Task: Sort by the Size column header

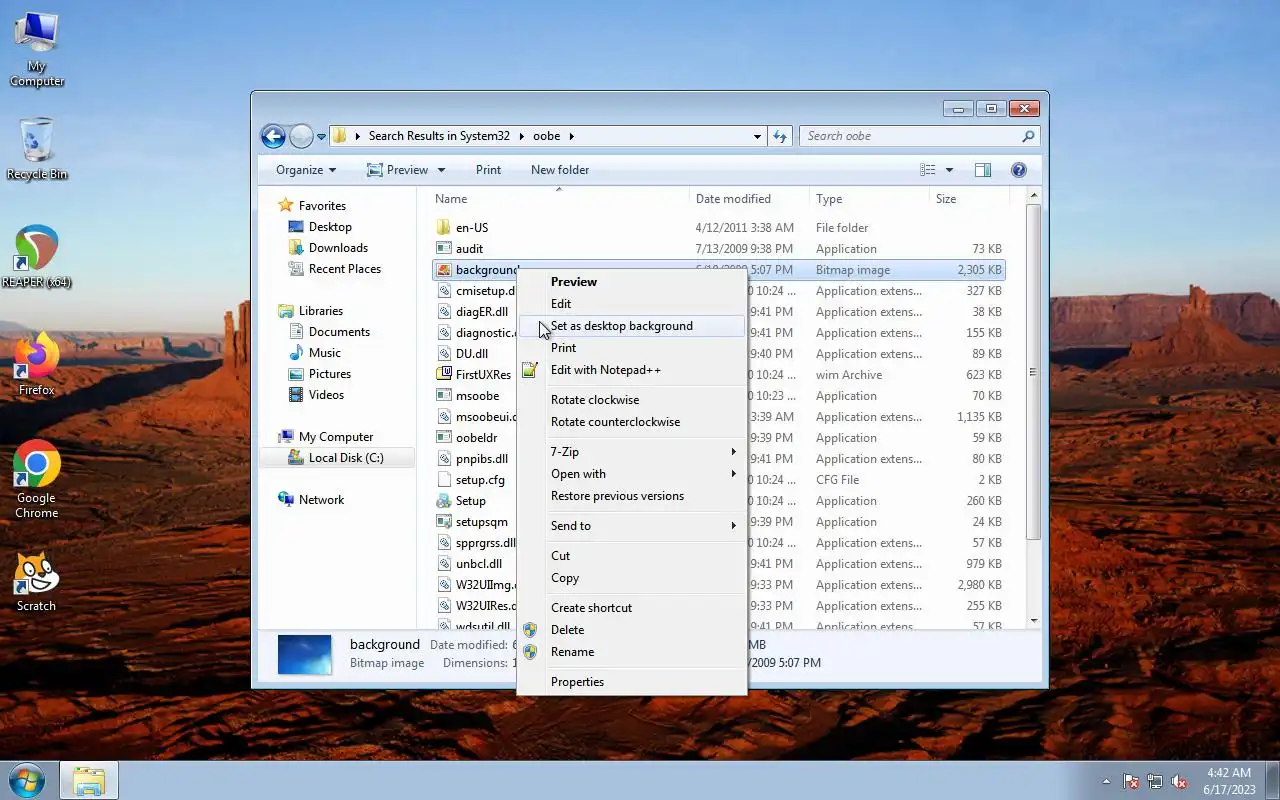Action: coord(967,199)
